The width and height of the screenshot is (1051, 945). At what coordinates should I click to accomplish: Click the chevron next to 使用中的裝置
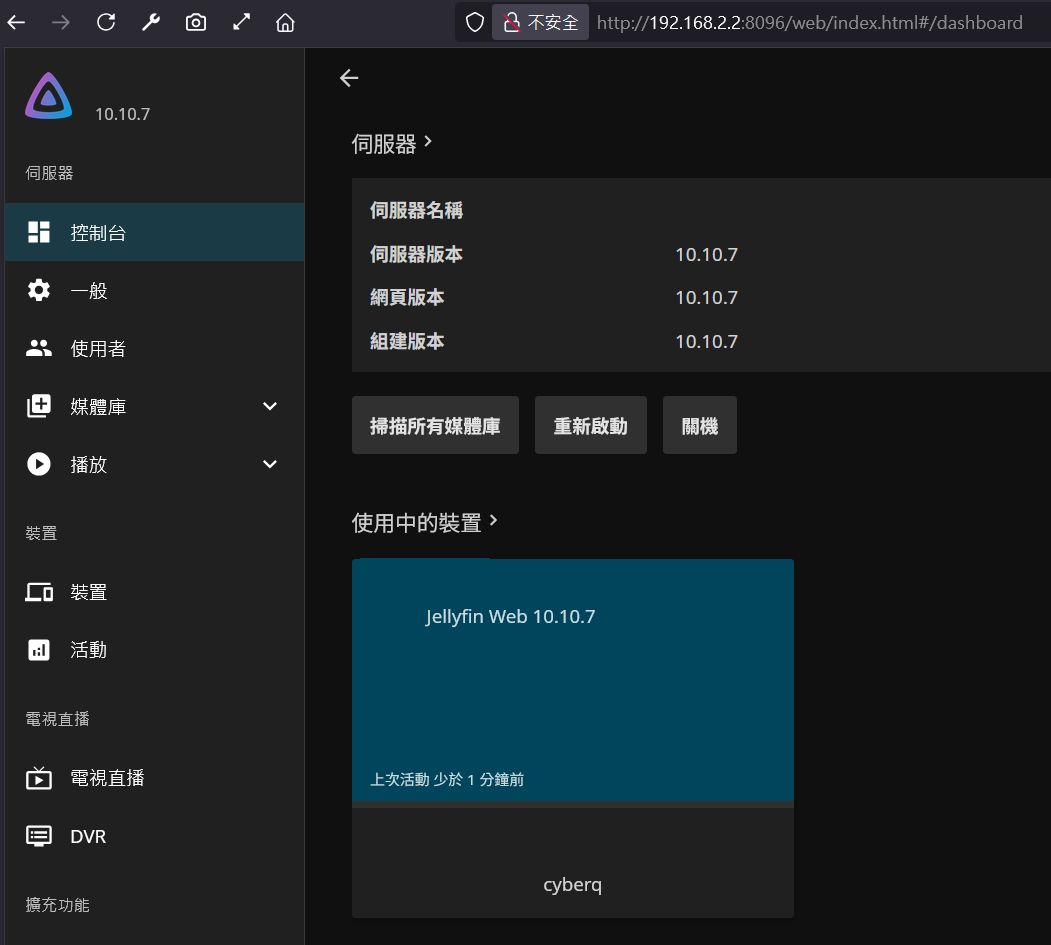tap(493, 520)
